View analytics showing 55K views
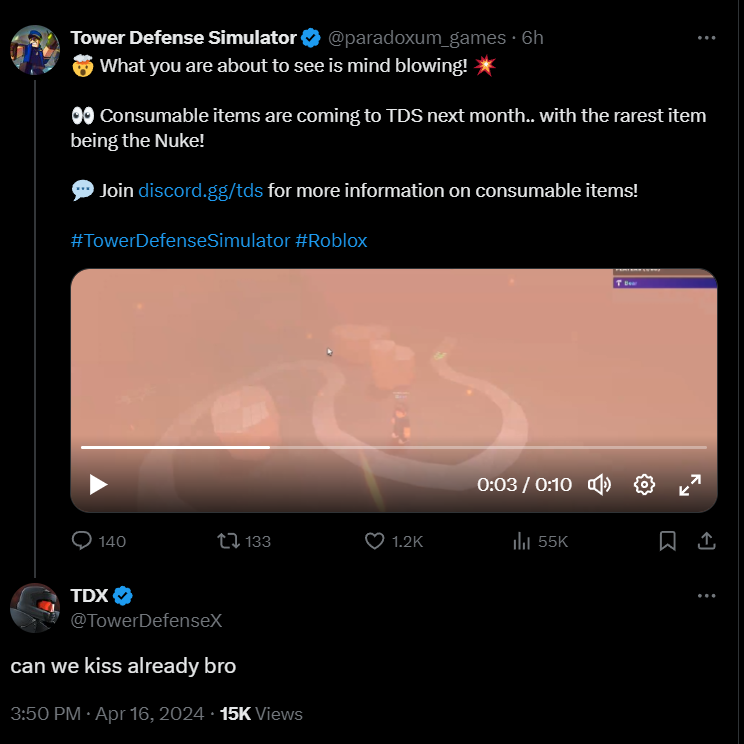 (540, 541)
